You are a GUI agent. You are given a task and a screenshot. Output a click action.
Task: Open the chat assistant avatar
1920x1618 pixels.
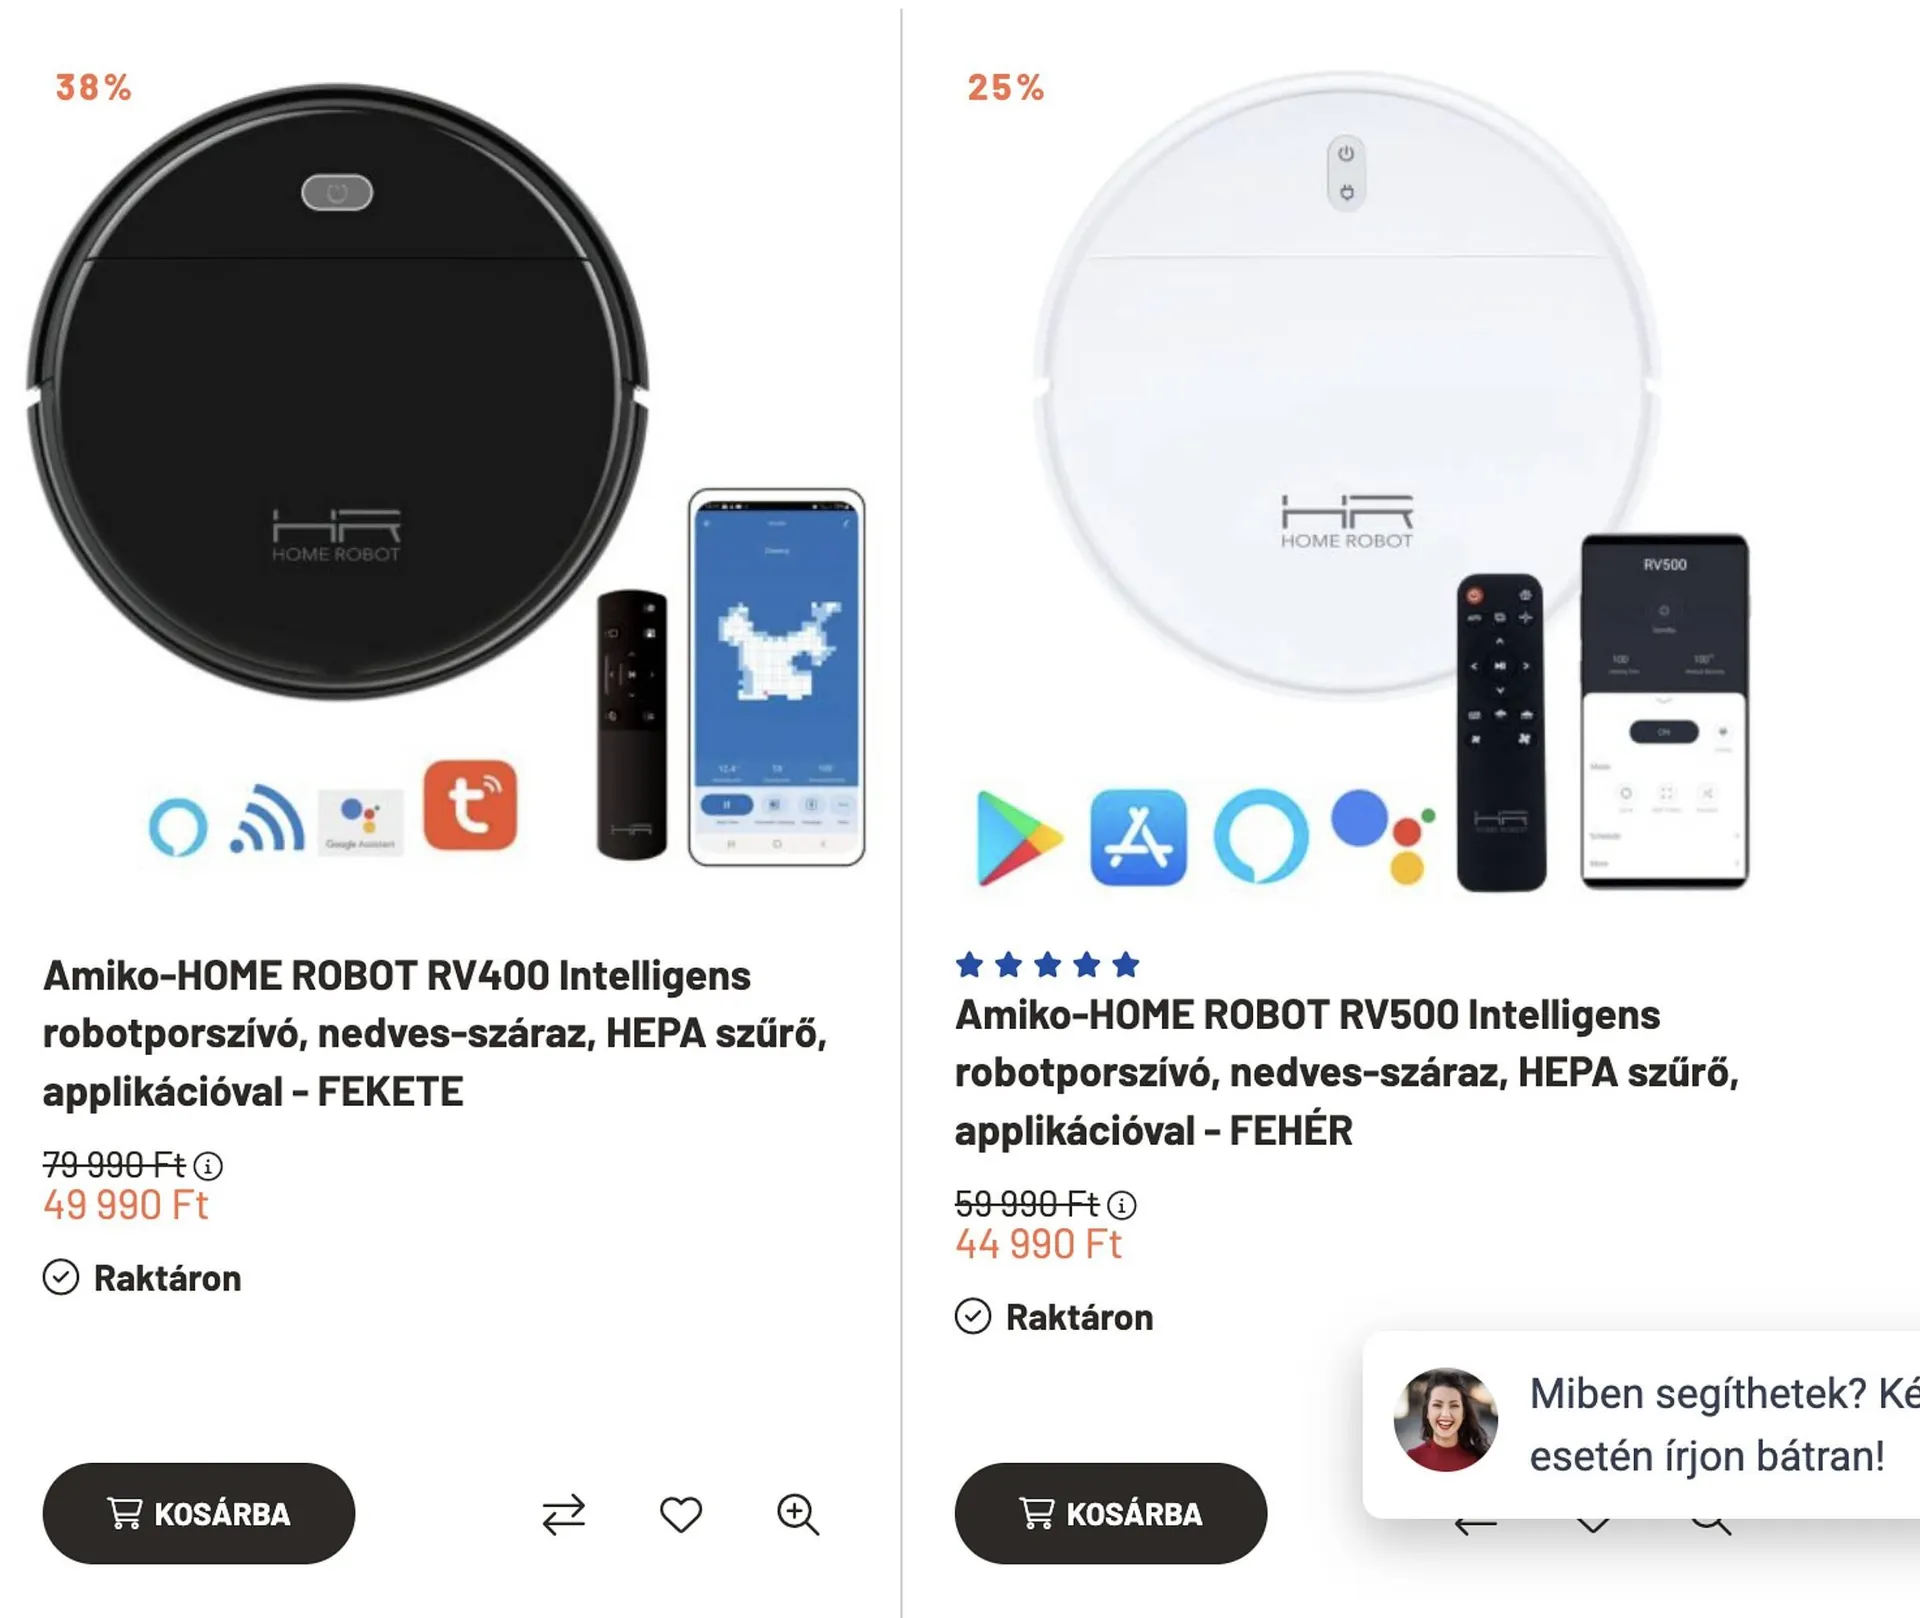pos(1446,1420)
